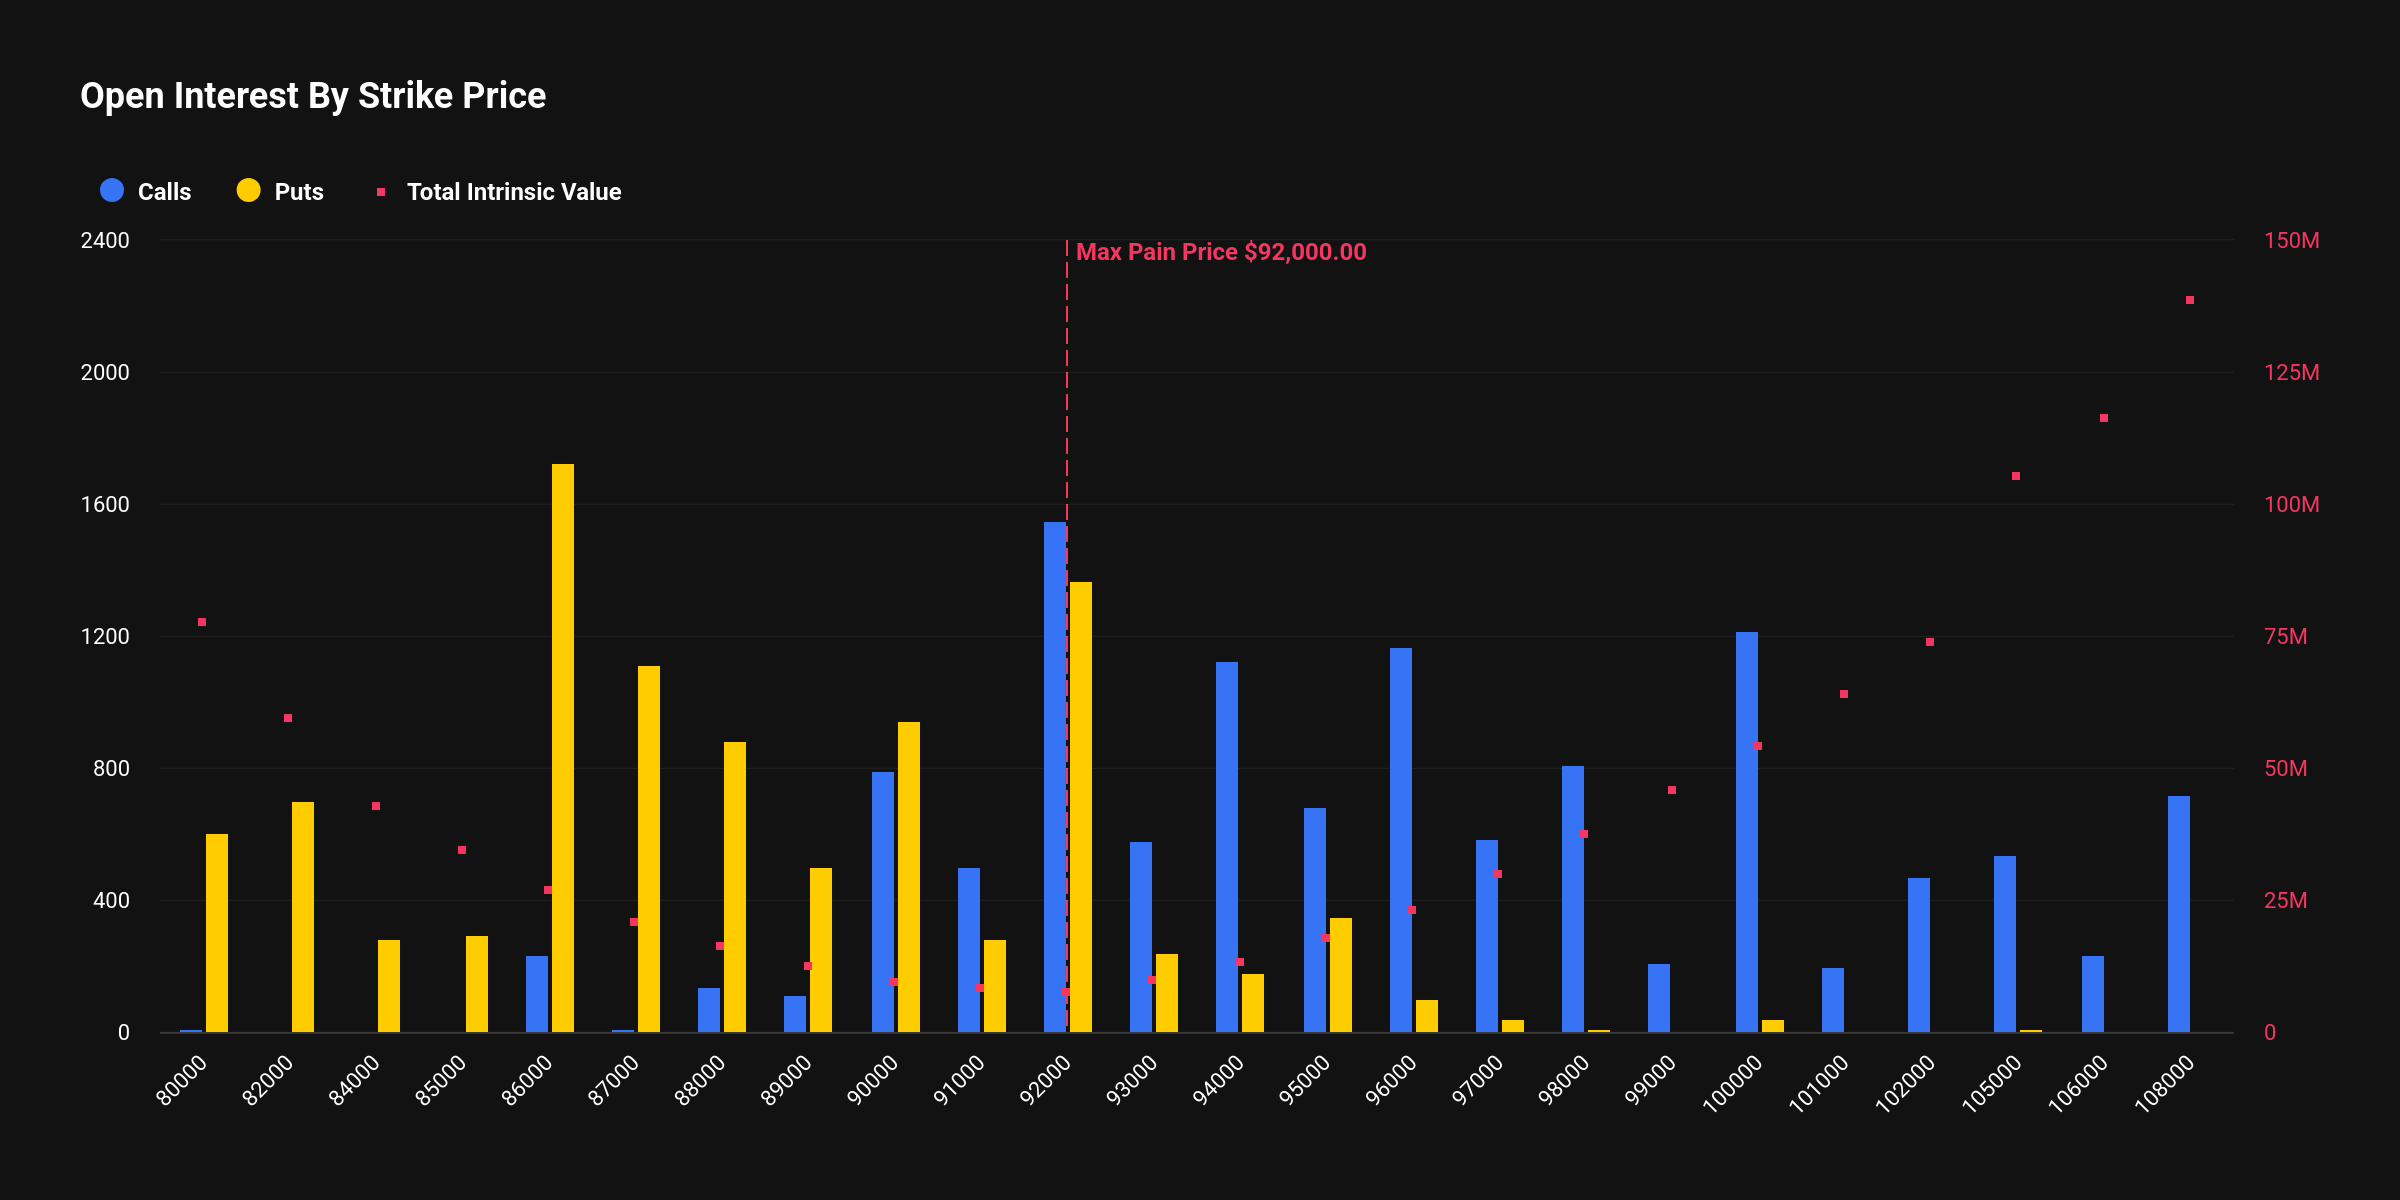Click the blue Calls legend circle
This screenshot has width=2400, height=1200.
[112, 191]
